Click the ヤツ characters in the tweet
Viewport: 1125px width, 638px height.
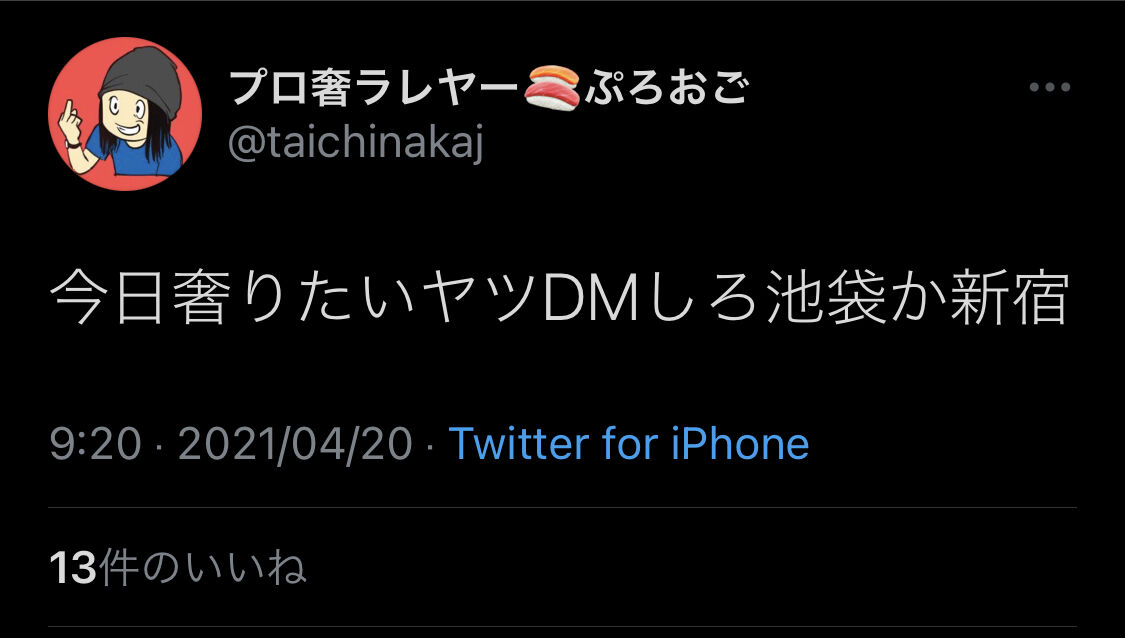click(x=480, y=298)
